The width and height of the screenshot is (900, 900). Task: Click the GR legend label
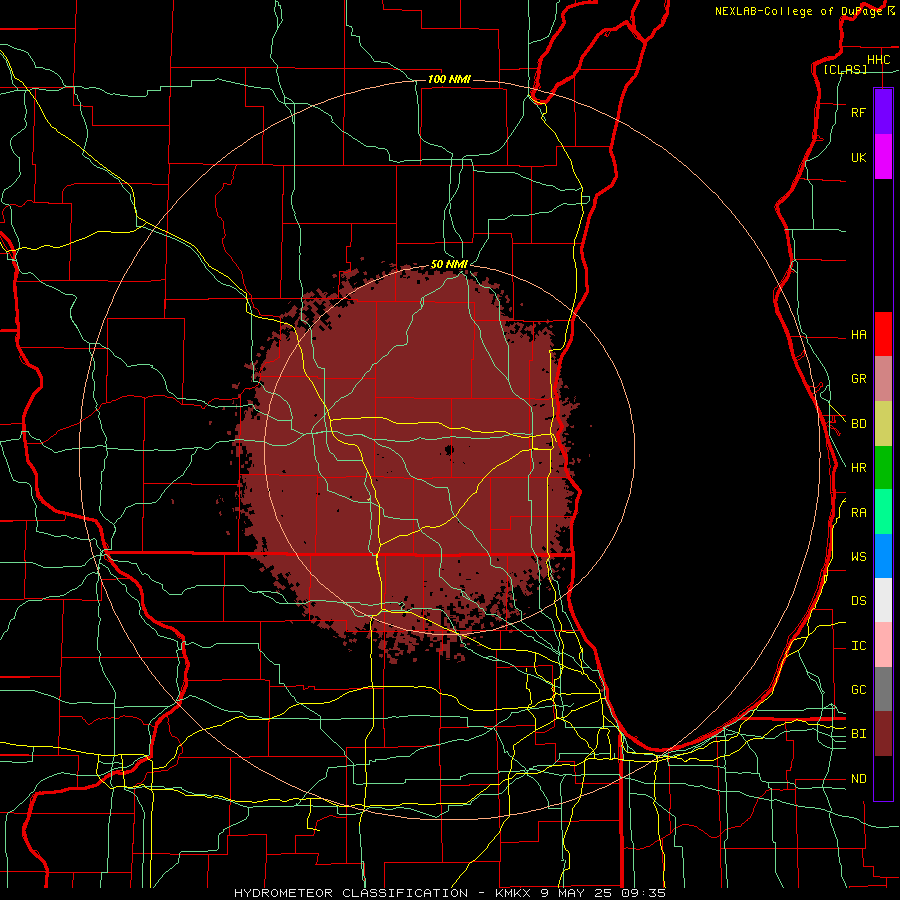click(858, 379)
